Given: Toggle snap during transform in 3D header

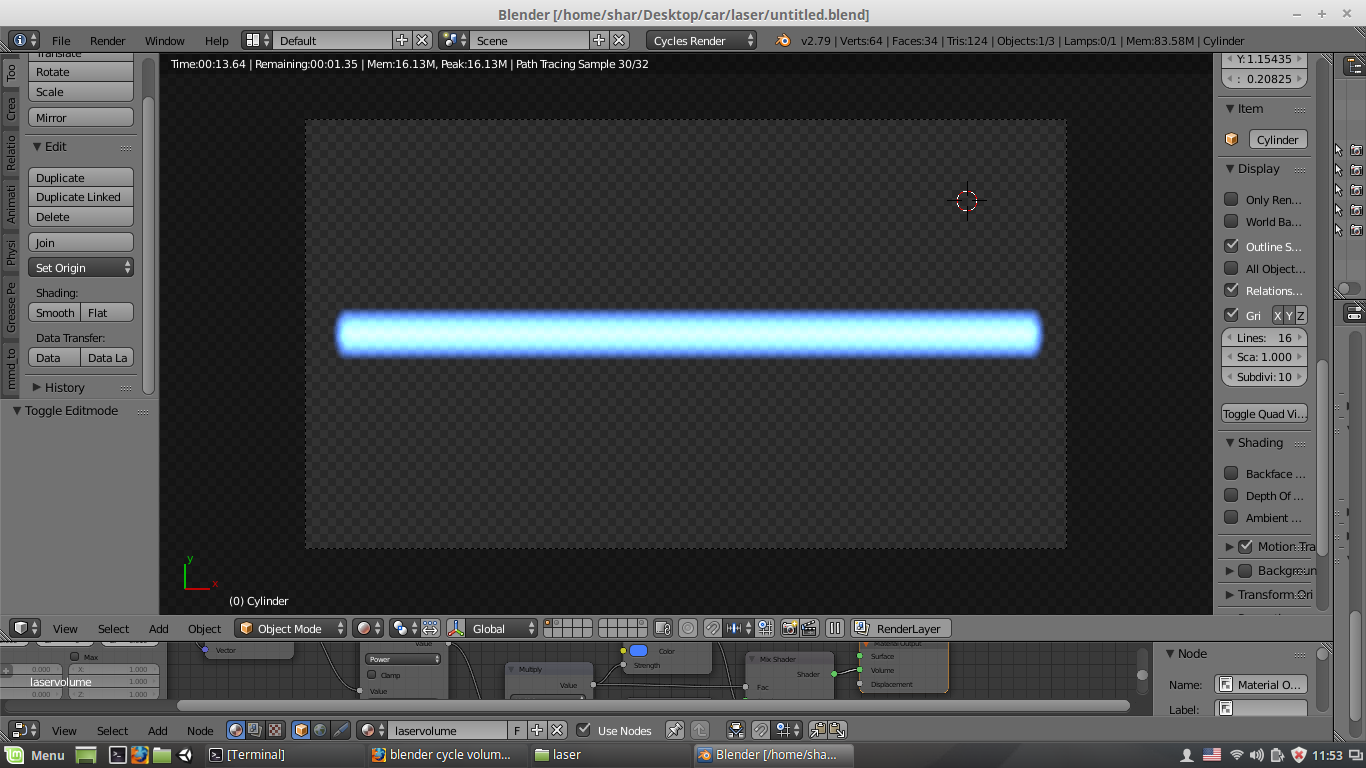Looking at the screenshot, I should click(x=712, y=628).
